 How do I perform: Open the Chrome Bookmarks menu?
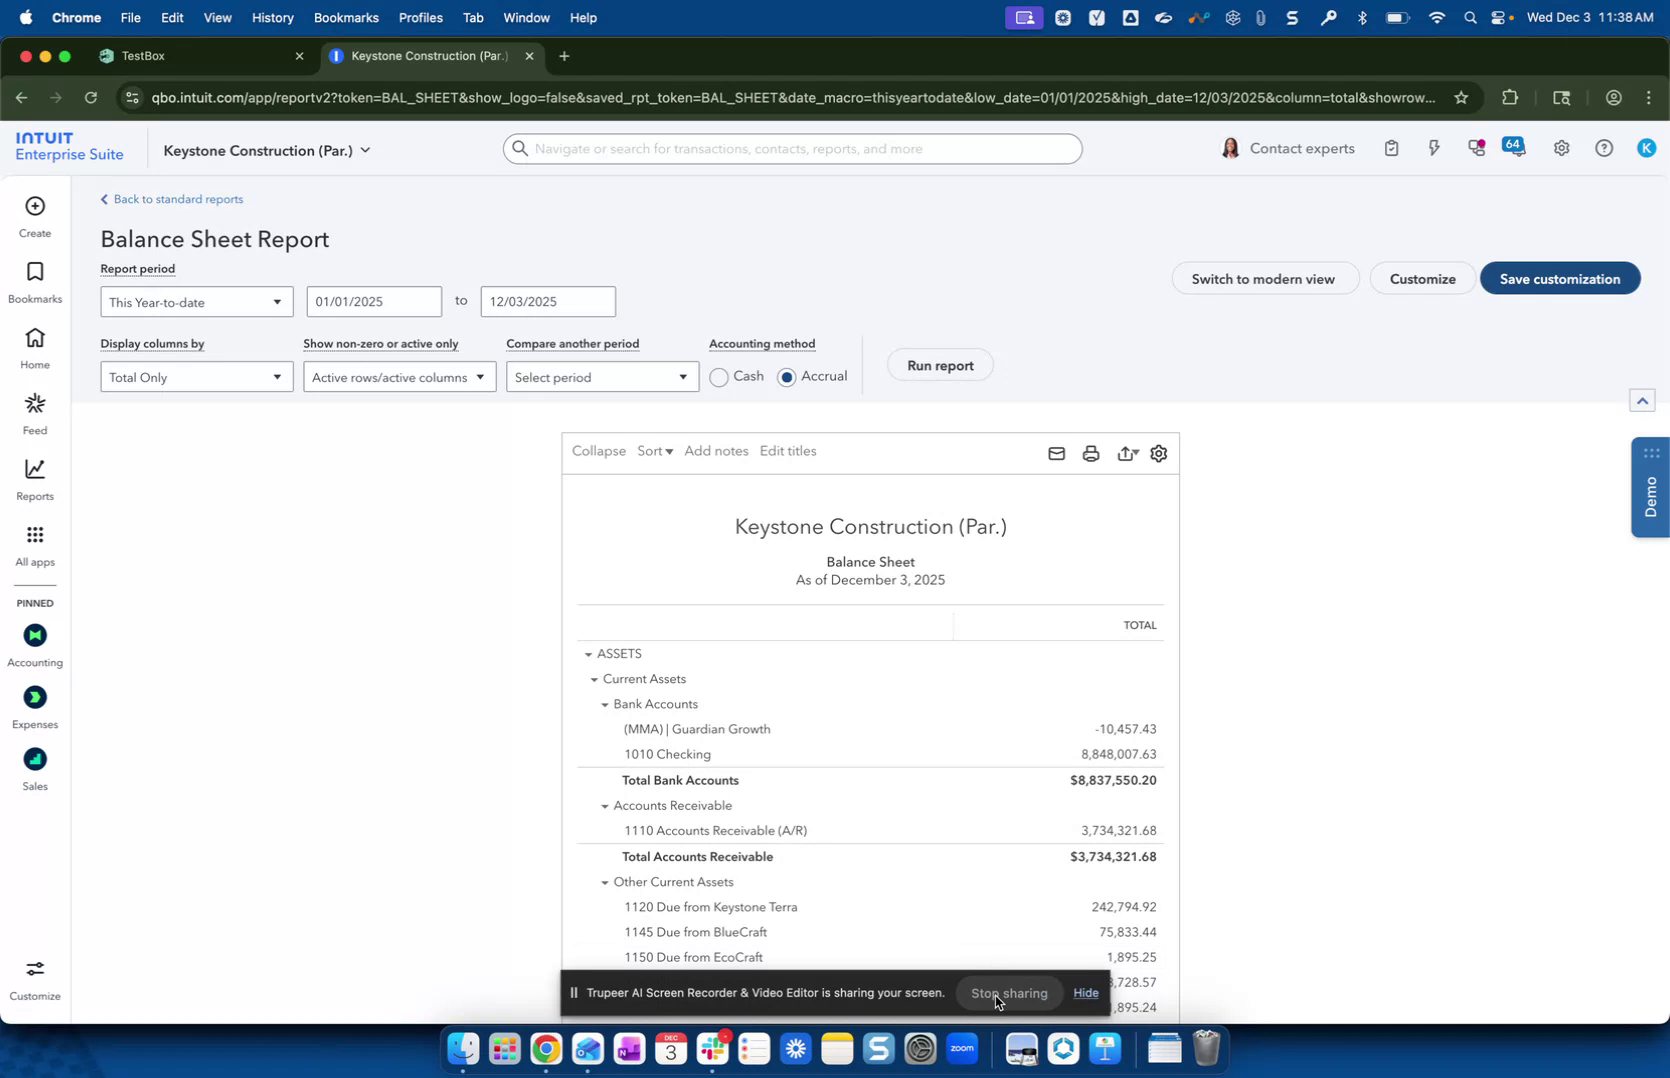[x=346, y=17]
